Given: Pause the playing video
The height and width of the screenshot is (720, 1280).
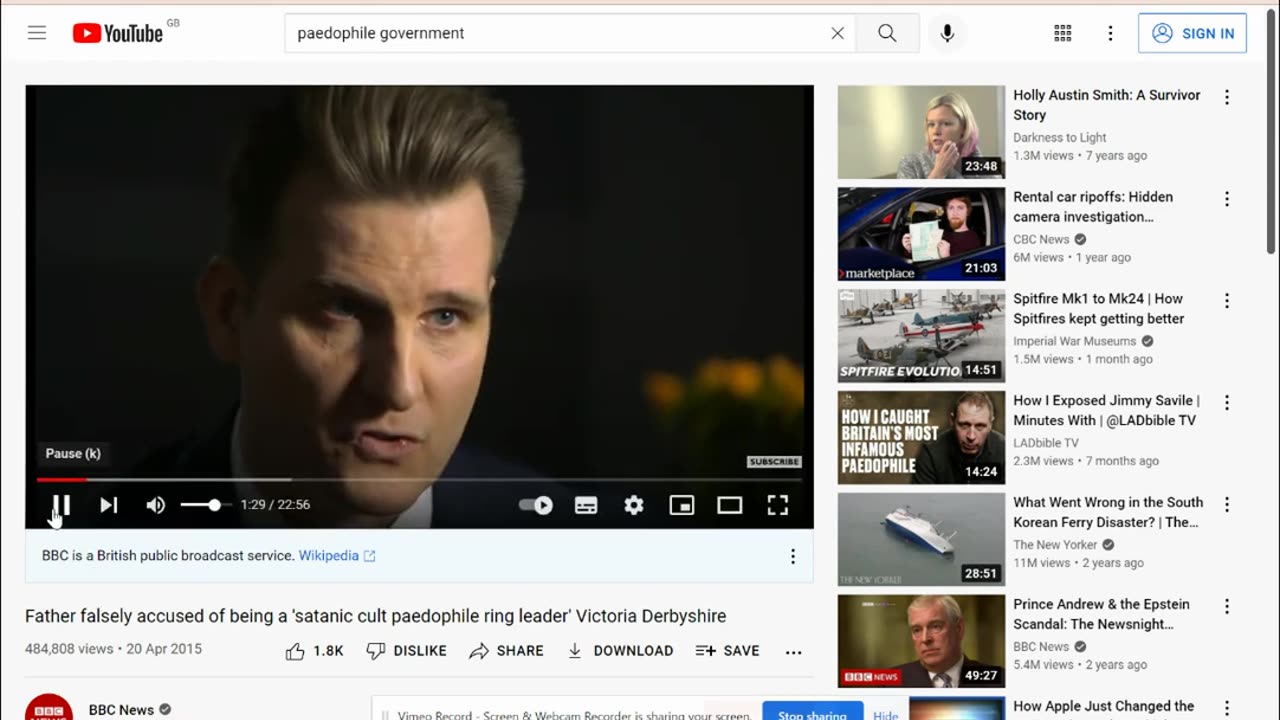Looking at the screenshot, I should pyautogui.click(x=61, y=505).
